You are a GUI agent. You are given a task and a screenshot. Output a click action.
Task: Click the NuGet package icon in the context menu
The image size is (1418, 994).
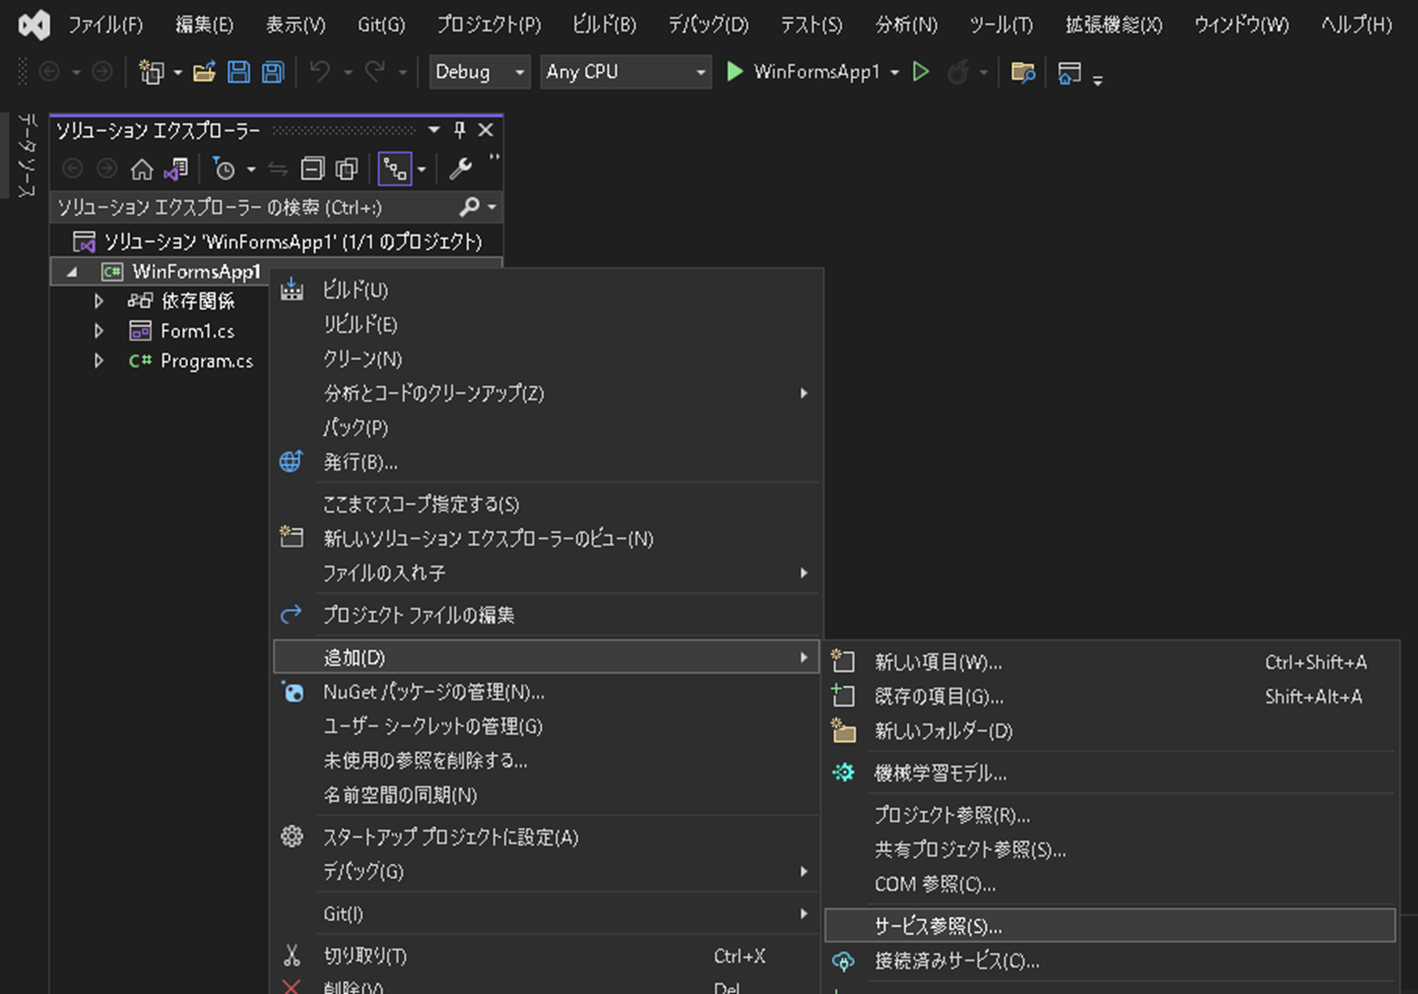click(291, 691)
